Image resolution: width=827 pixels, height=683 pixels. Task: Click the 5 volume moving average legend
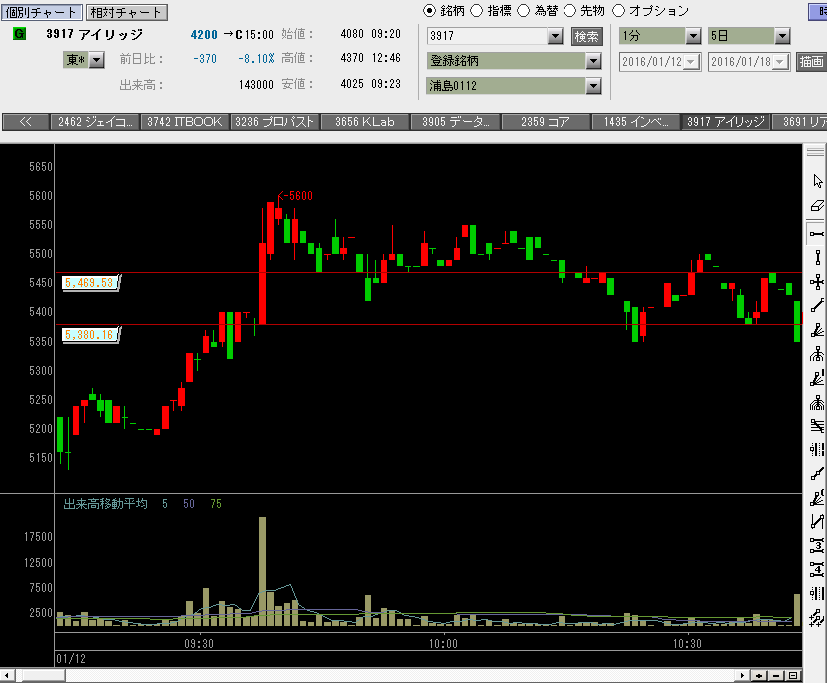click(165, 504)
